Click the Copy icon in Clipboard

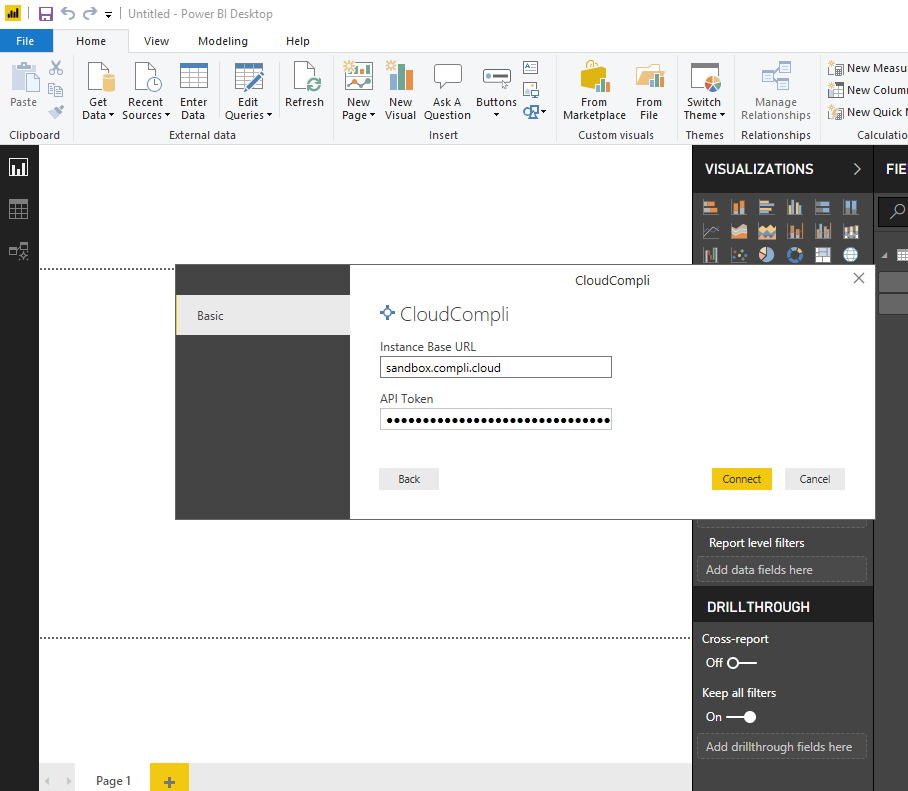(56, 90)
